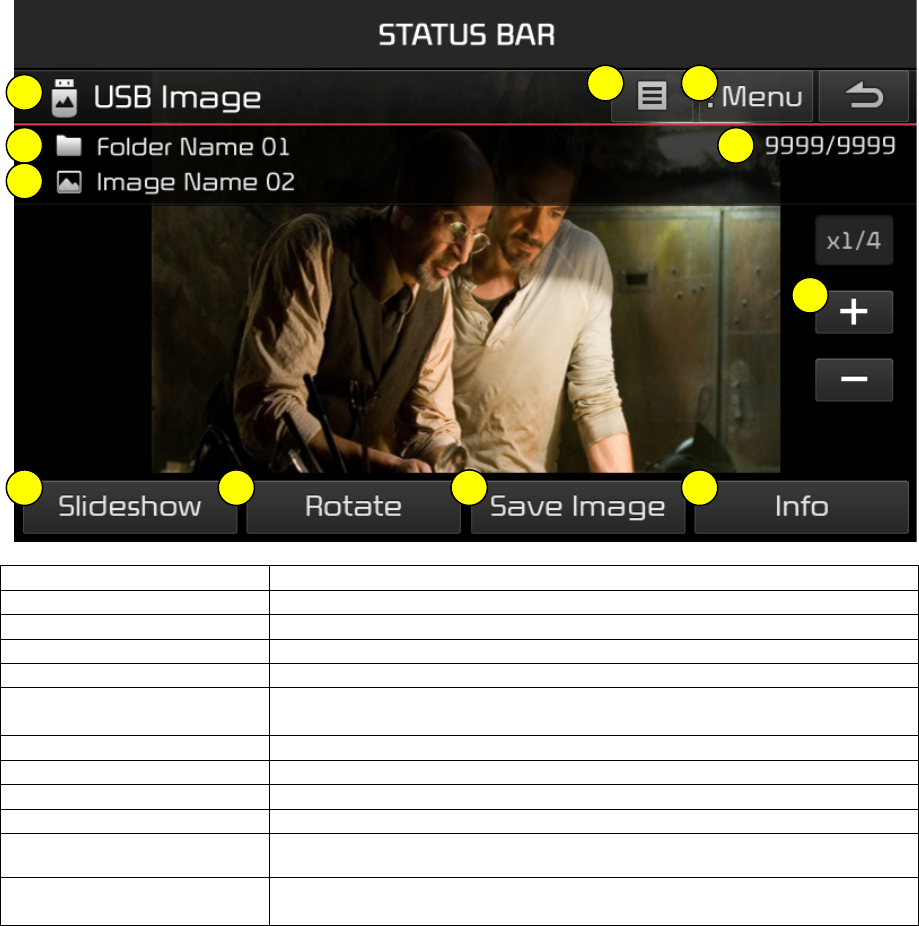This screenshot has width=919, height=926.
Task: Click the folder icon beside Folder Name 01
Action: click(x=69, y=146)
